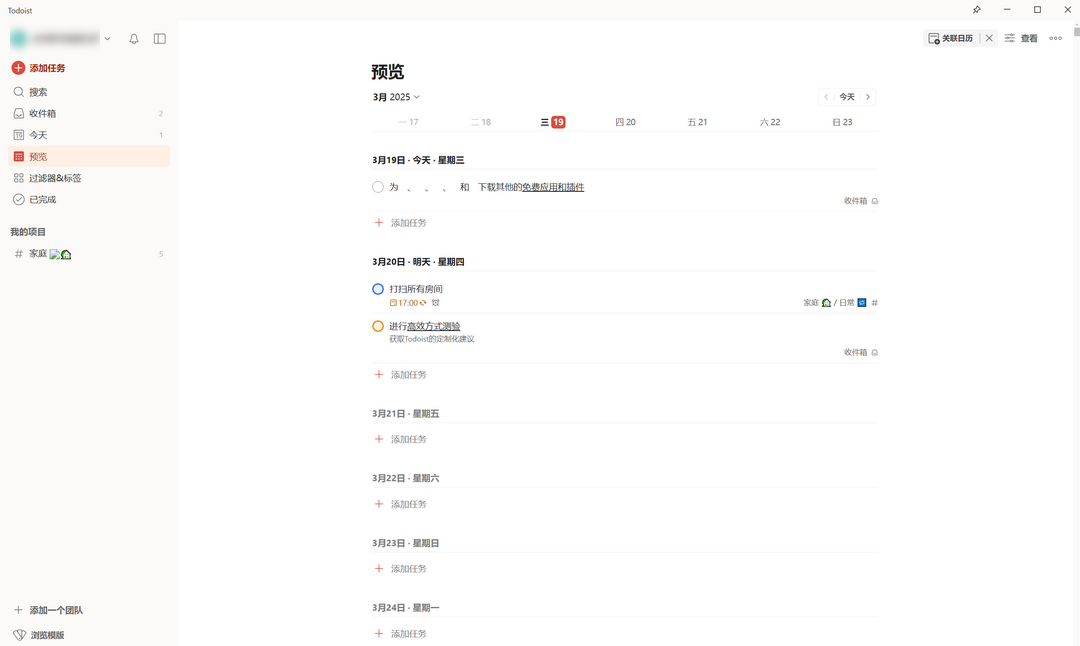
Task: Click the 收件箱 lock icon under 进行高效方式测验
Action: (874, 351)
